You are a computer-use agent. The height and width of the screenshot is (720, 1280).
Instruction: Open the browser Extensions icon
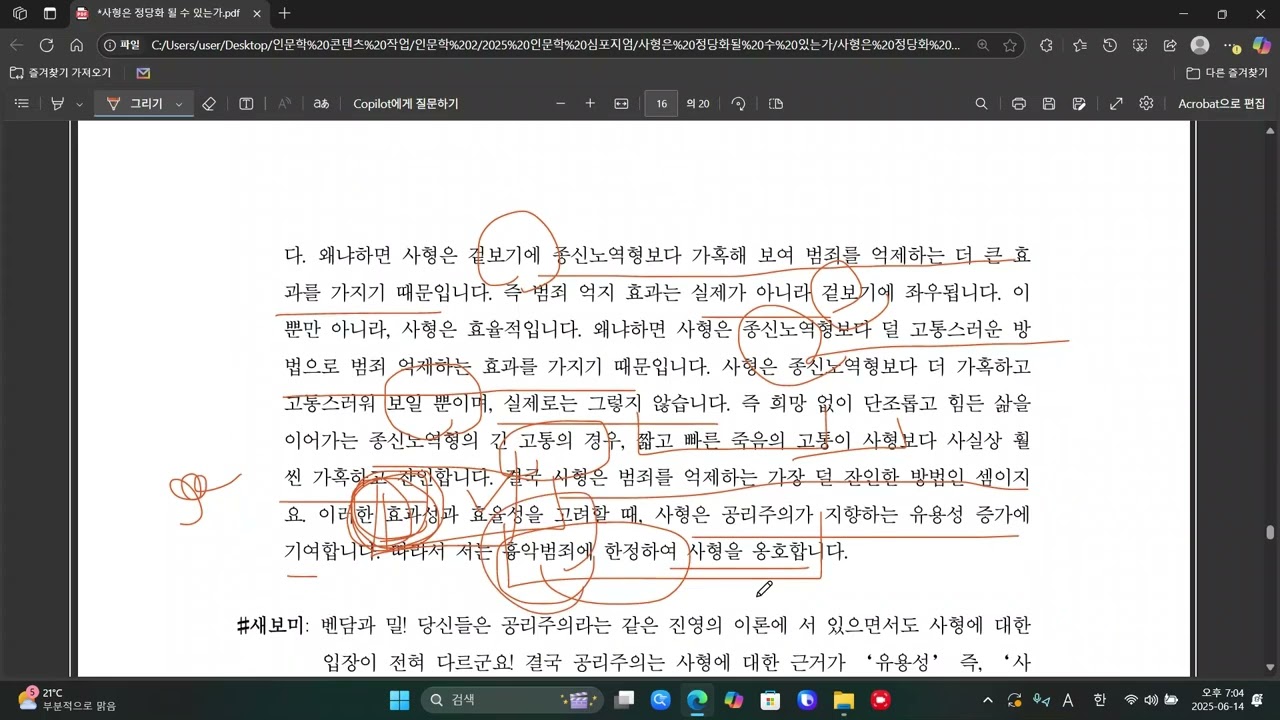click(x=1046, y=45)
